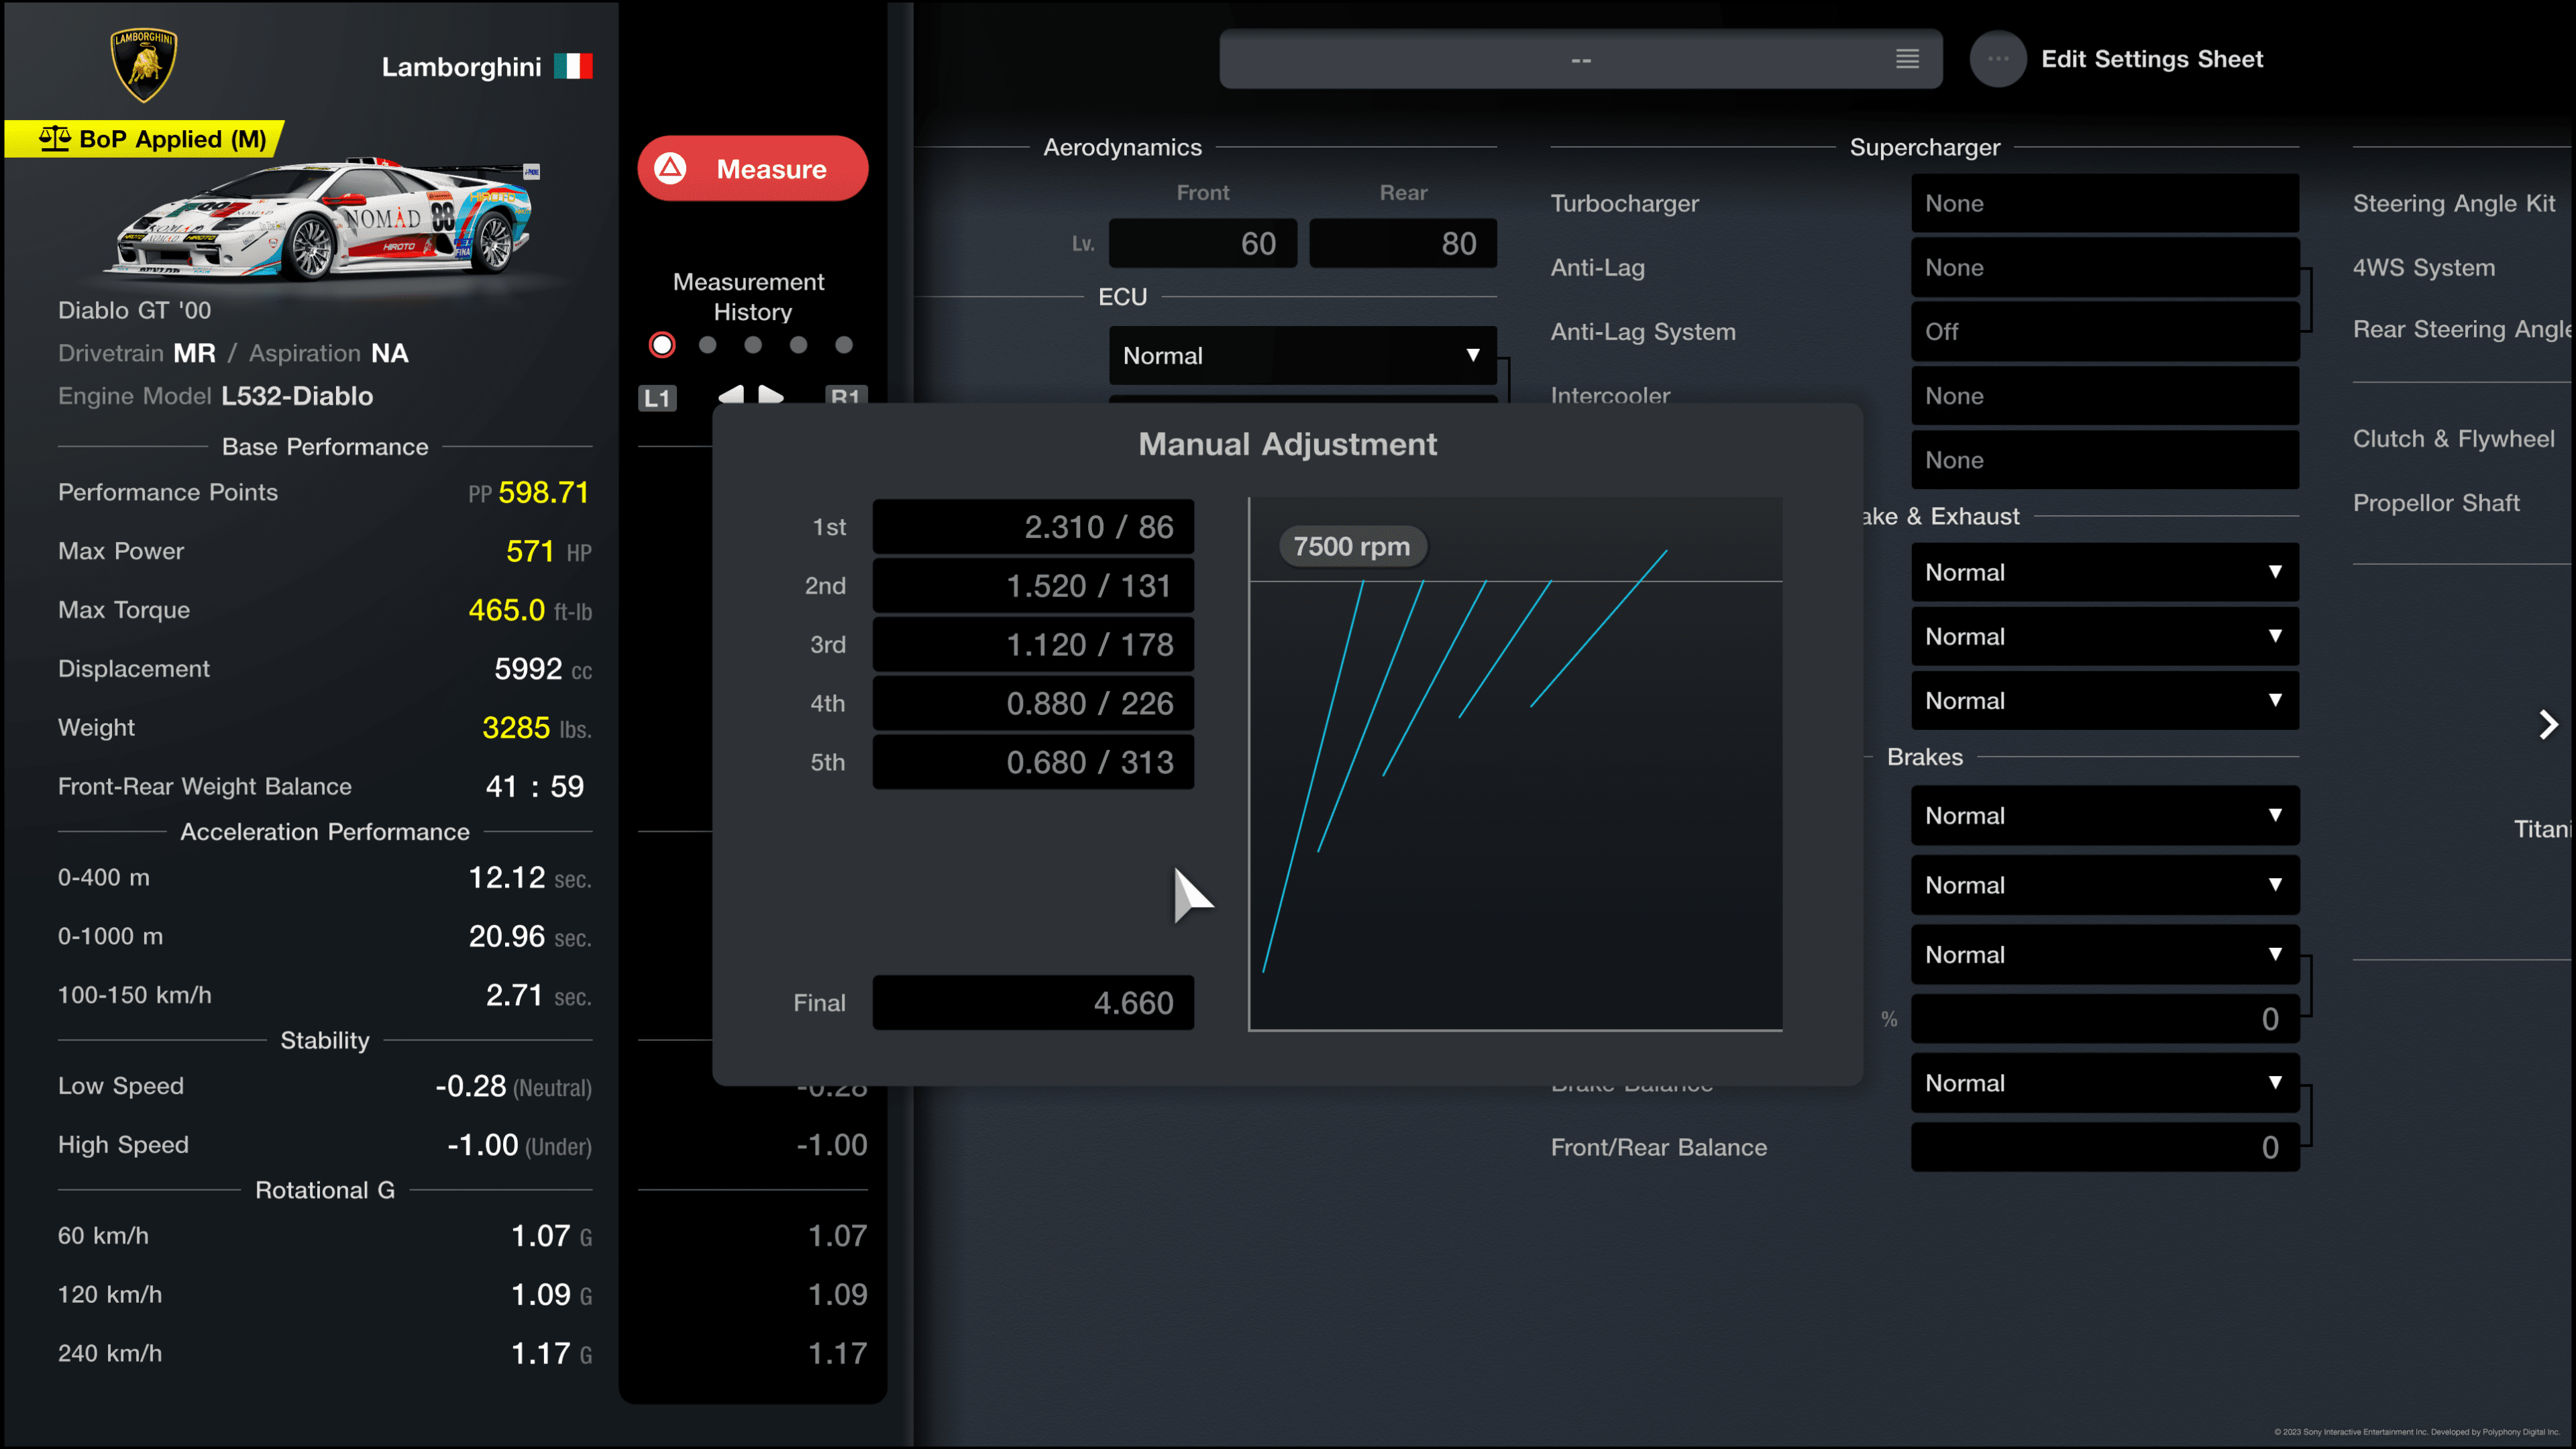The height and width of the screenshot is (1449, 2576).
Task: Adjust rear aerodynamics level 80
Action: tap(1402, 243)
